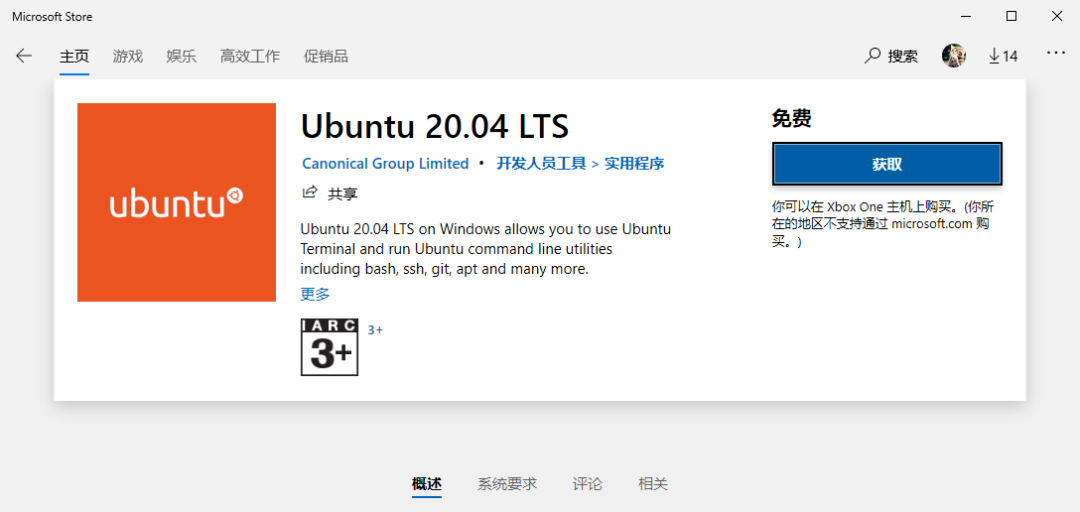Image resolution: width=1080 pixels, height=512 pixels.
Task: Click the Ubuntu 20.04 LTS title
Action: point(435,126)
